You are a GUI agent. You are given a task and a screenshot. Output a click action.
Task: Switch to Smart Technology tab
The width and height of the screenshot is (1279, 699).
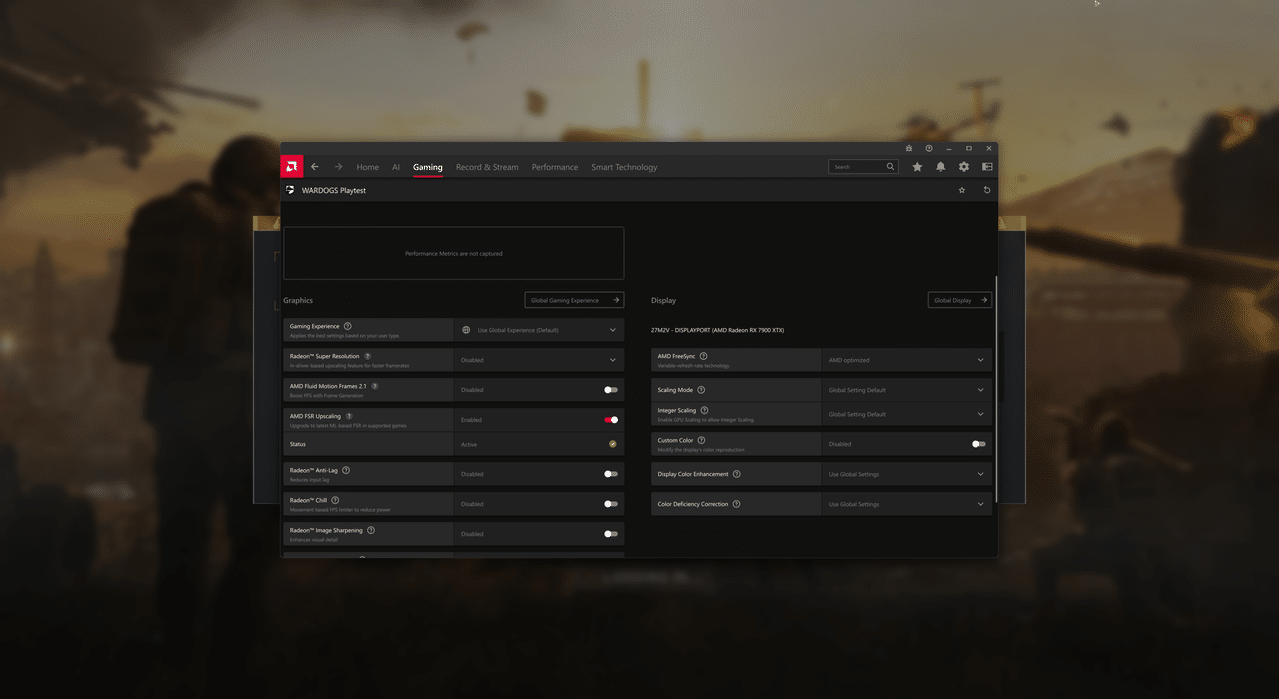tap(624, 167)
